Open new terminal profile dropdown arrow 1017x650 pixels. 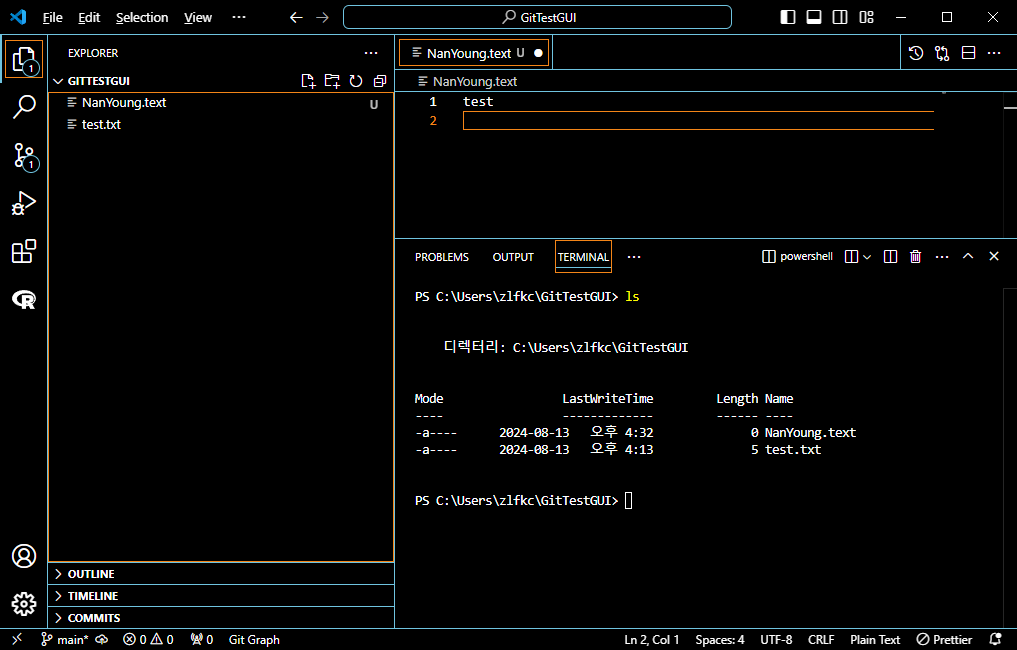coord(867,257)
